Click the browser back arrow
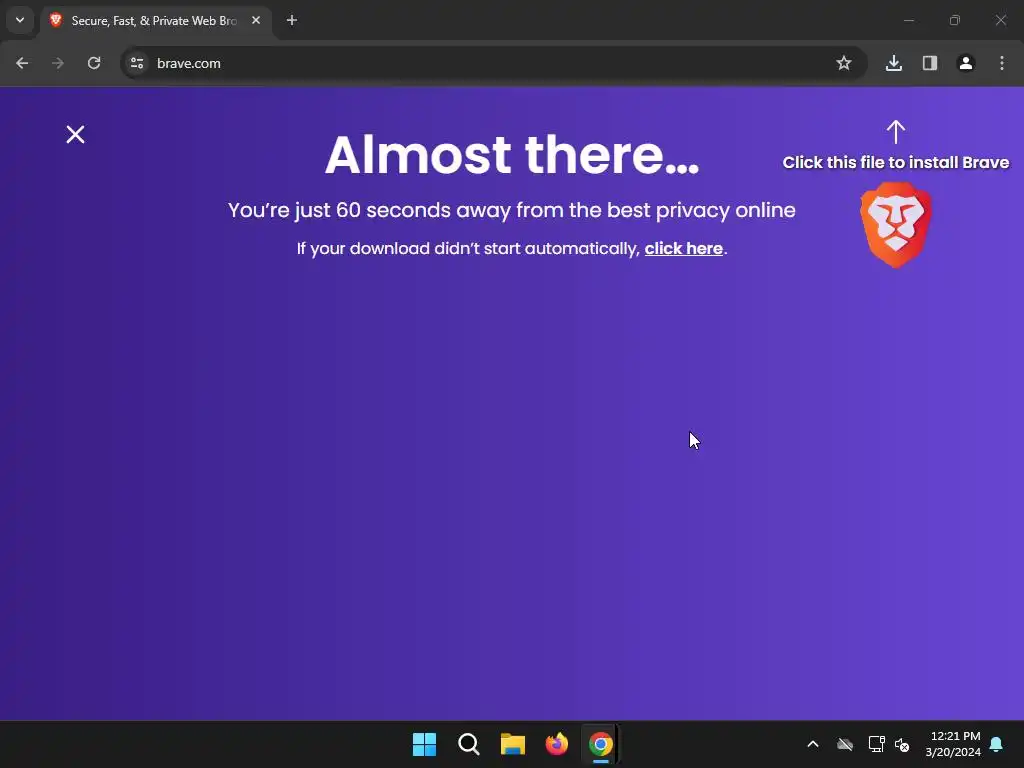Viewport: 1024px width, 768px height. [22, 63]
